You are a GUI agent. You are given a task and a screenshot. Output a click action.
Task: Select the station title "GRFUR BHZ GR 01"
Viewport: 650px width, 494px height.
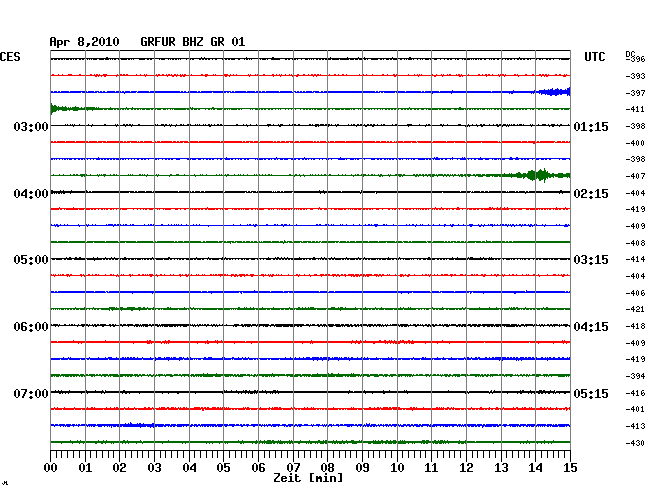[x=193, y=42]
